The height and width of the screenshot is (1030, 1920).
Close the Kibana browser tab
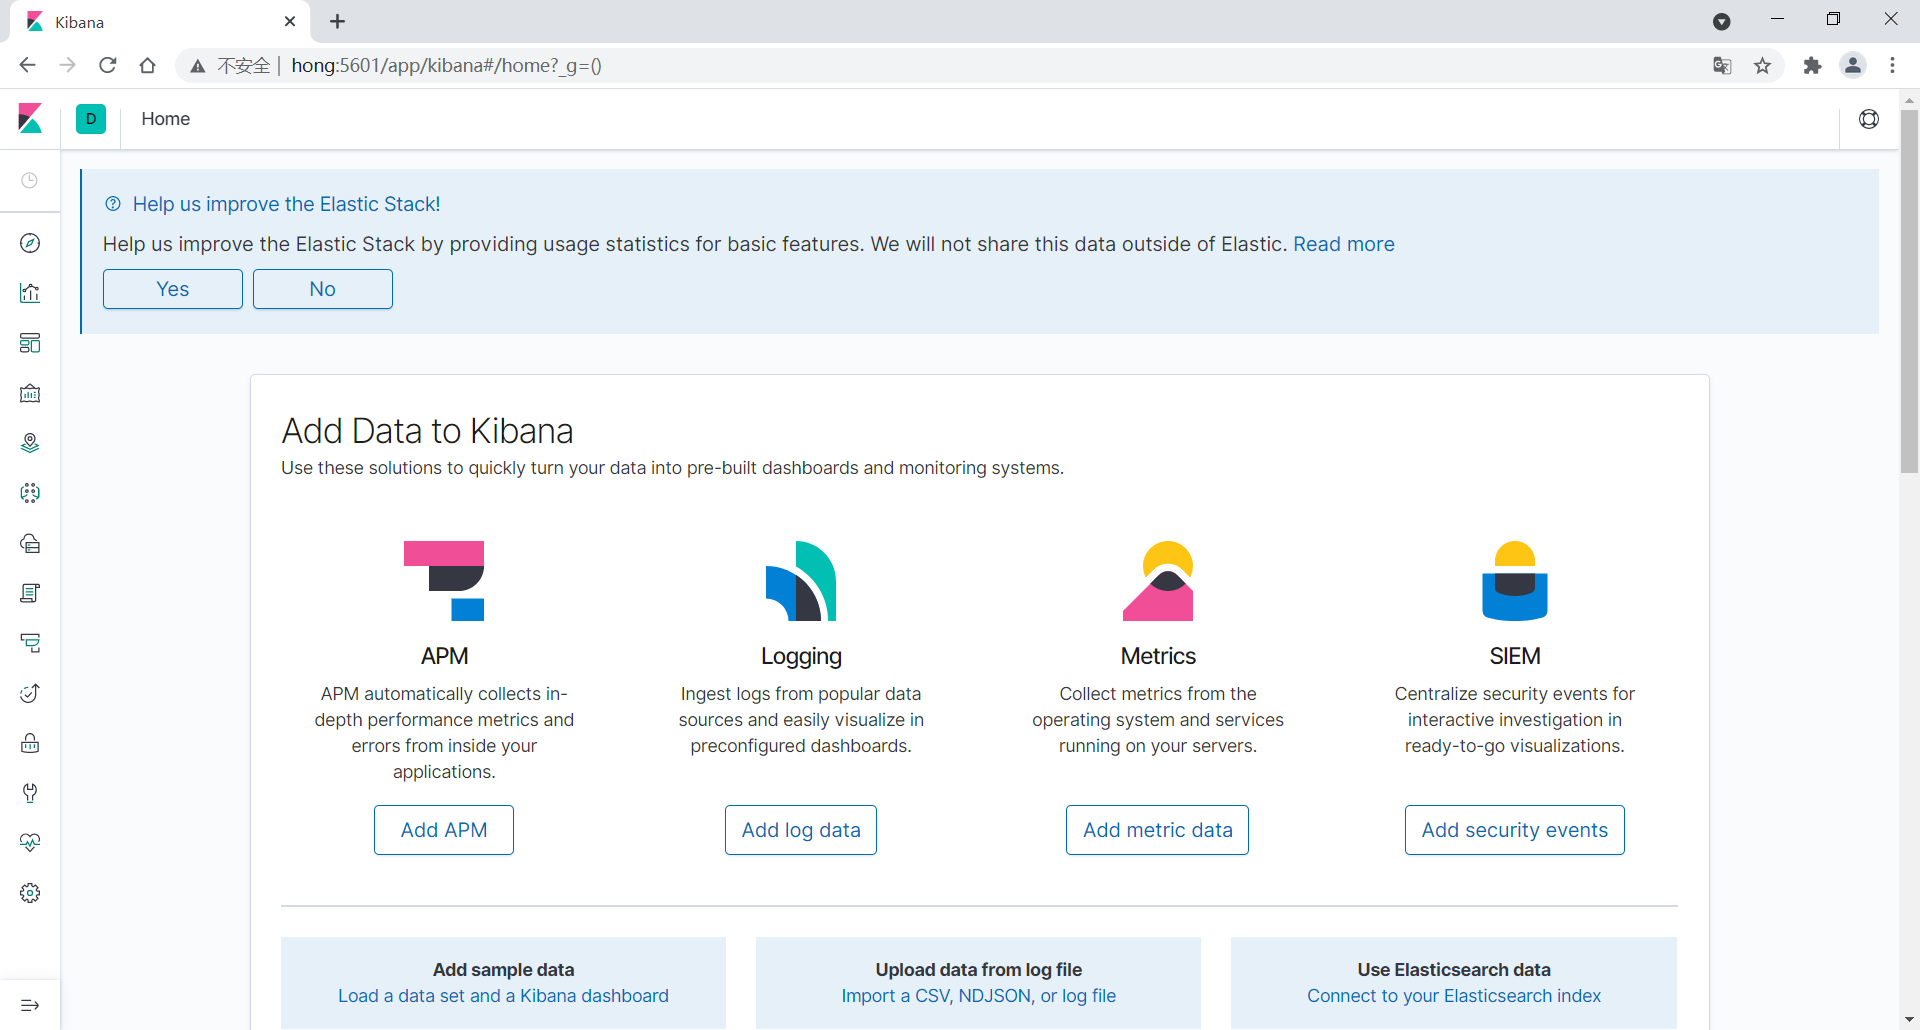[x=290, y=21]
